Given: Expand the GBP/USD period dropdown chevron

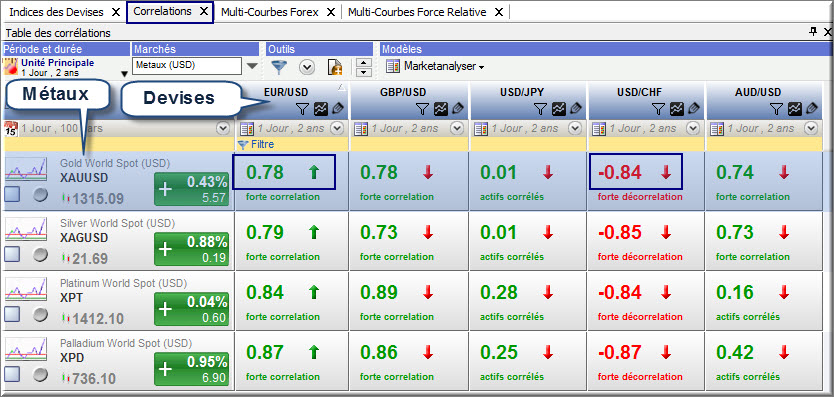Looking at the screenshot, I should [x=457, y=128].
